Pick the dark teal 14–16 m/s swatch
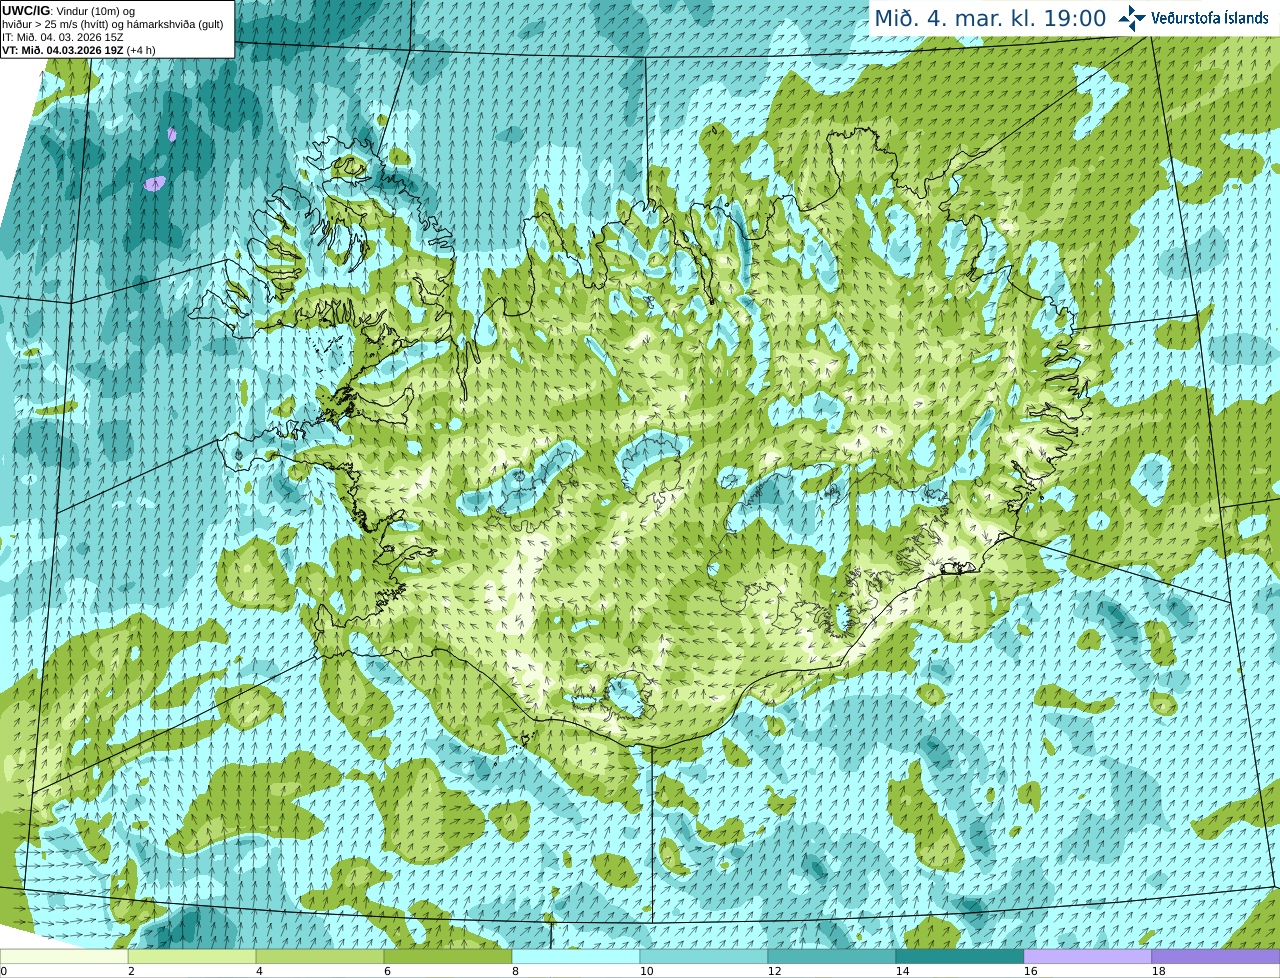This screenshot has height=978, width=1280. pos(960,957)
